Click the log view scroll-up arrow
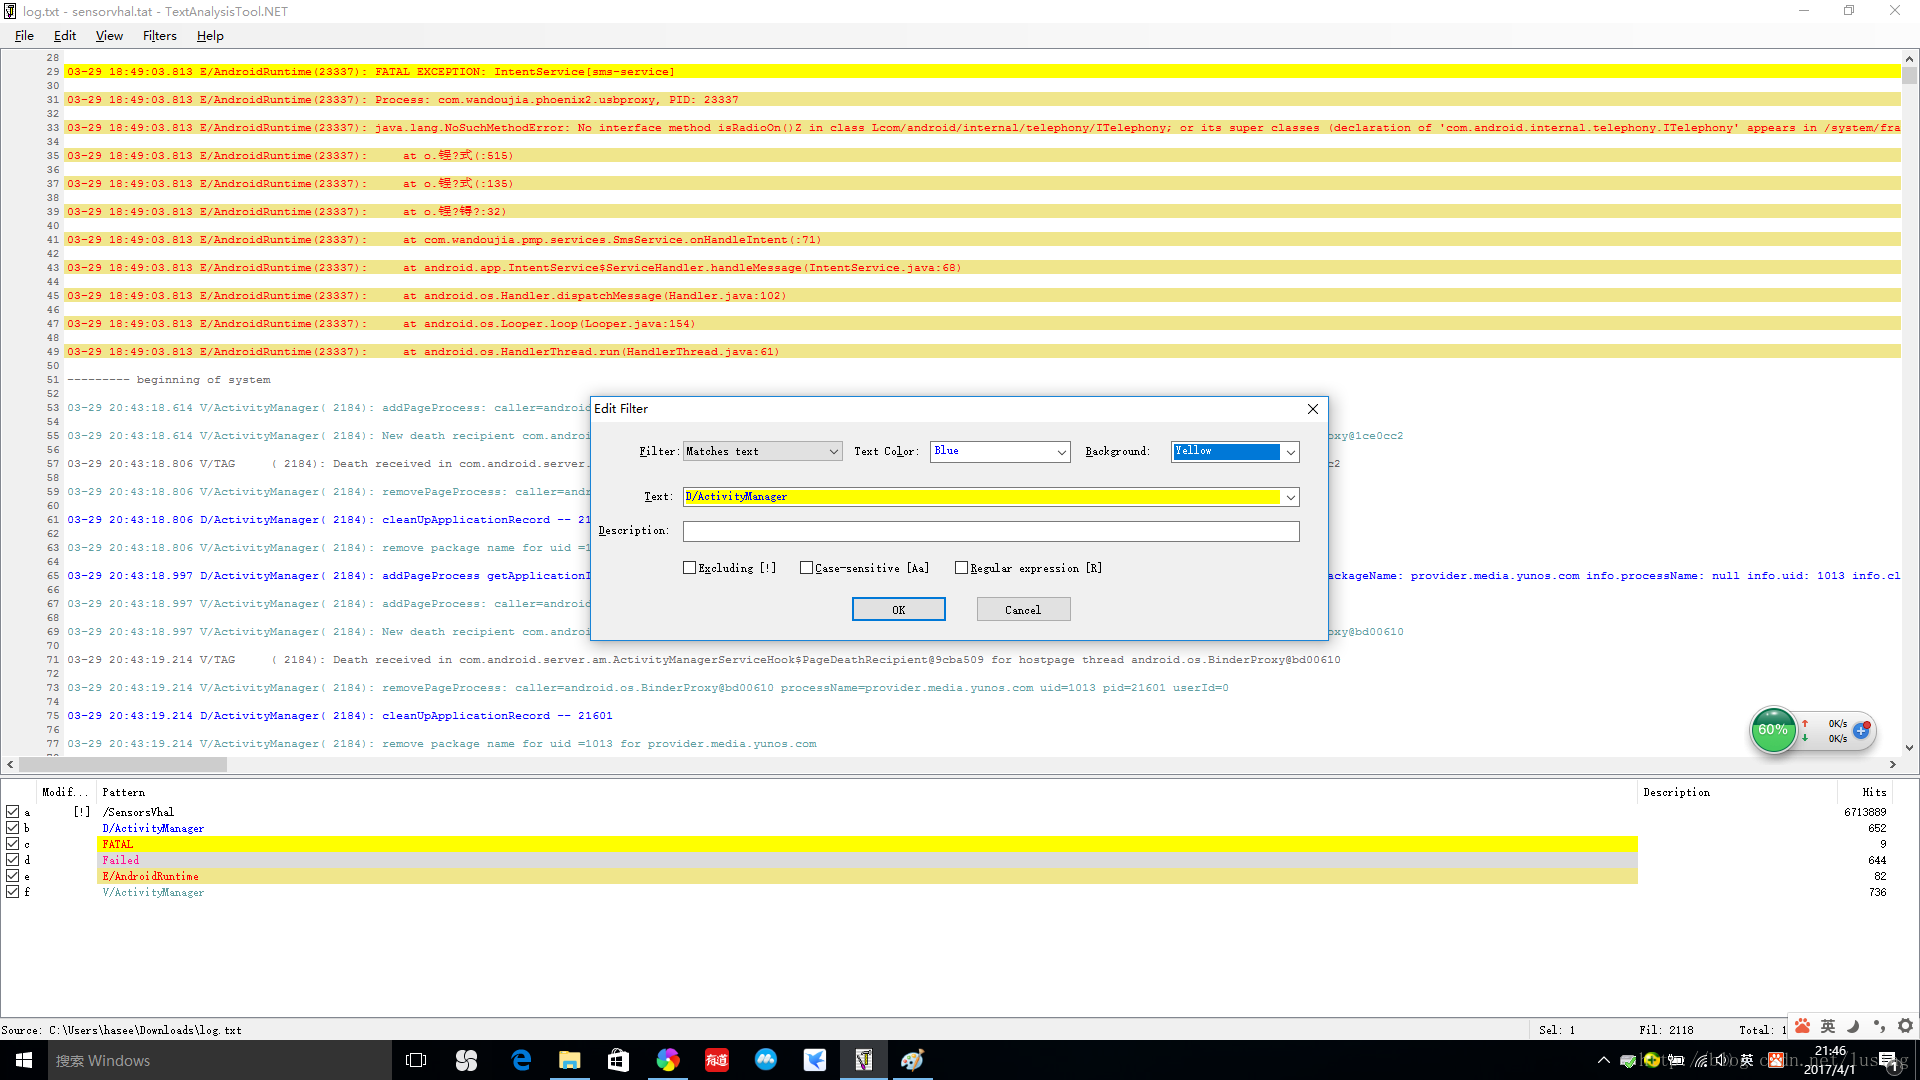 pyautogui.click(x=1909, y=59)
